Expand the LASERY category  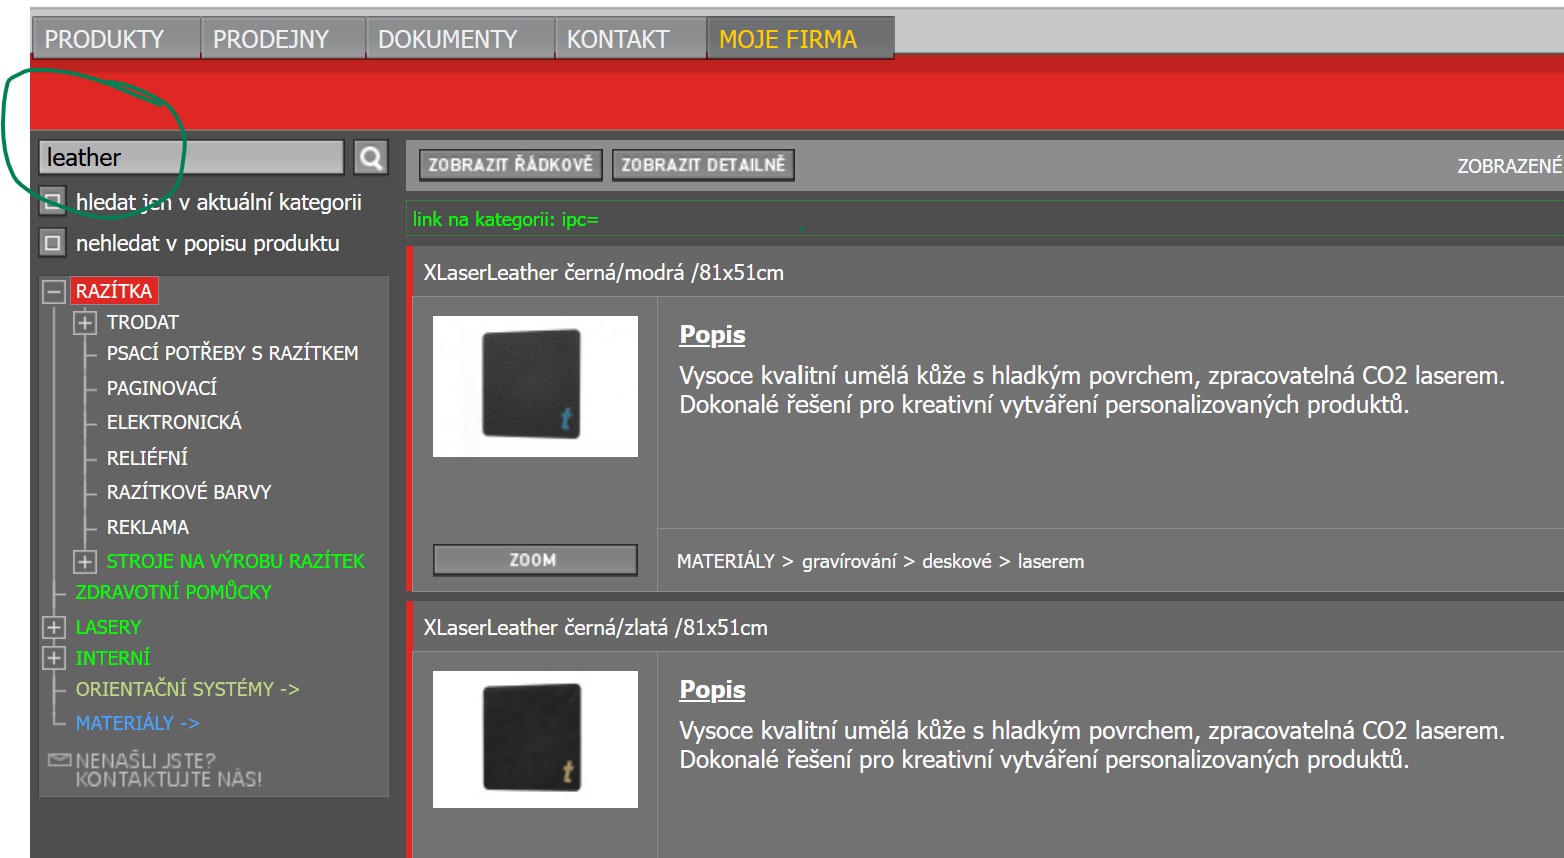54,628
